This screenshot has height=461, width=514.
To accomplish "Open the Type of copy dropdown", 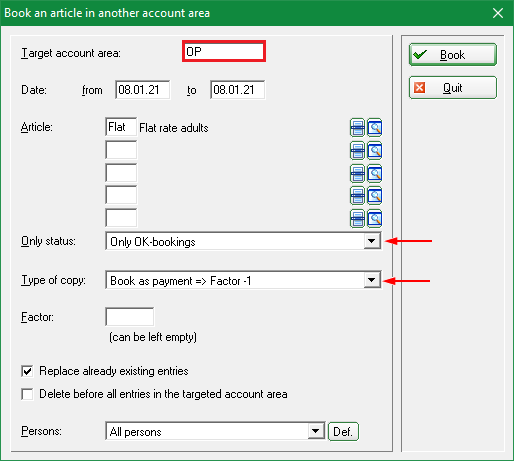I will point(372,280).
